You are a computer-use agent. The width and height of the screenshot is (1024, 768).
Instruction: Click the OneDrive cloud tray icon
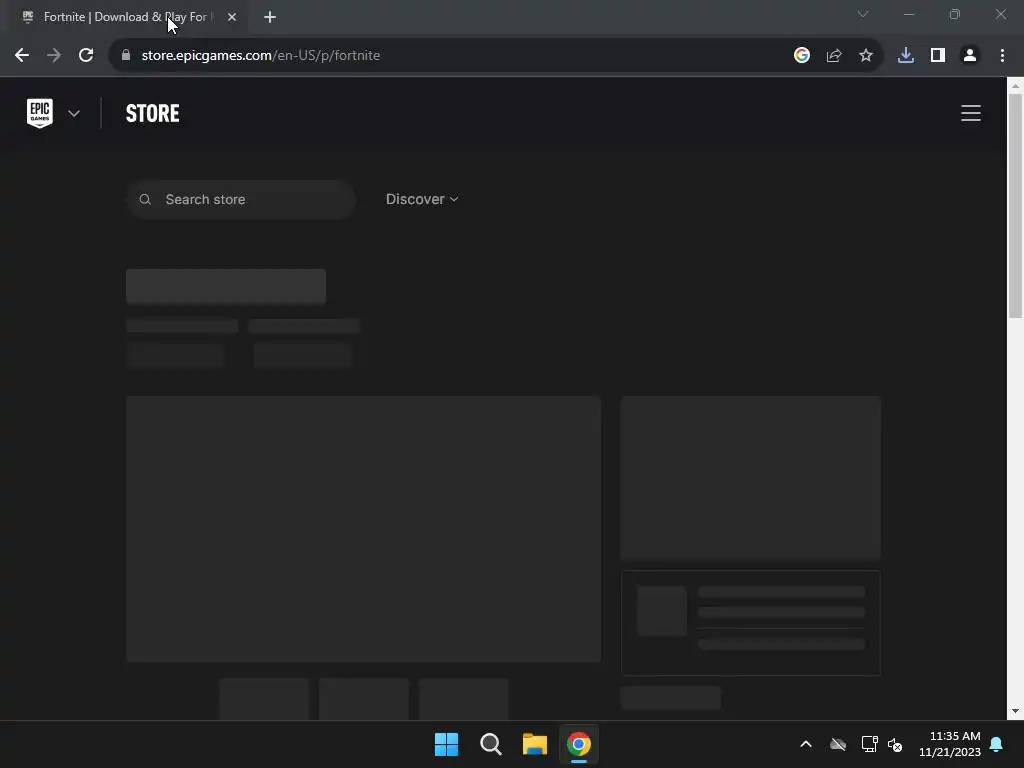coord(838,744)
